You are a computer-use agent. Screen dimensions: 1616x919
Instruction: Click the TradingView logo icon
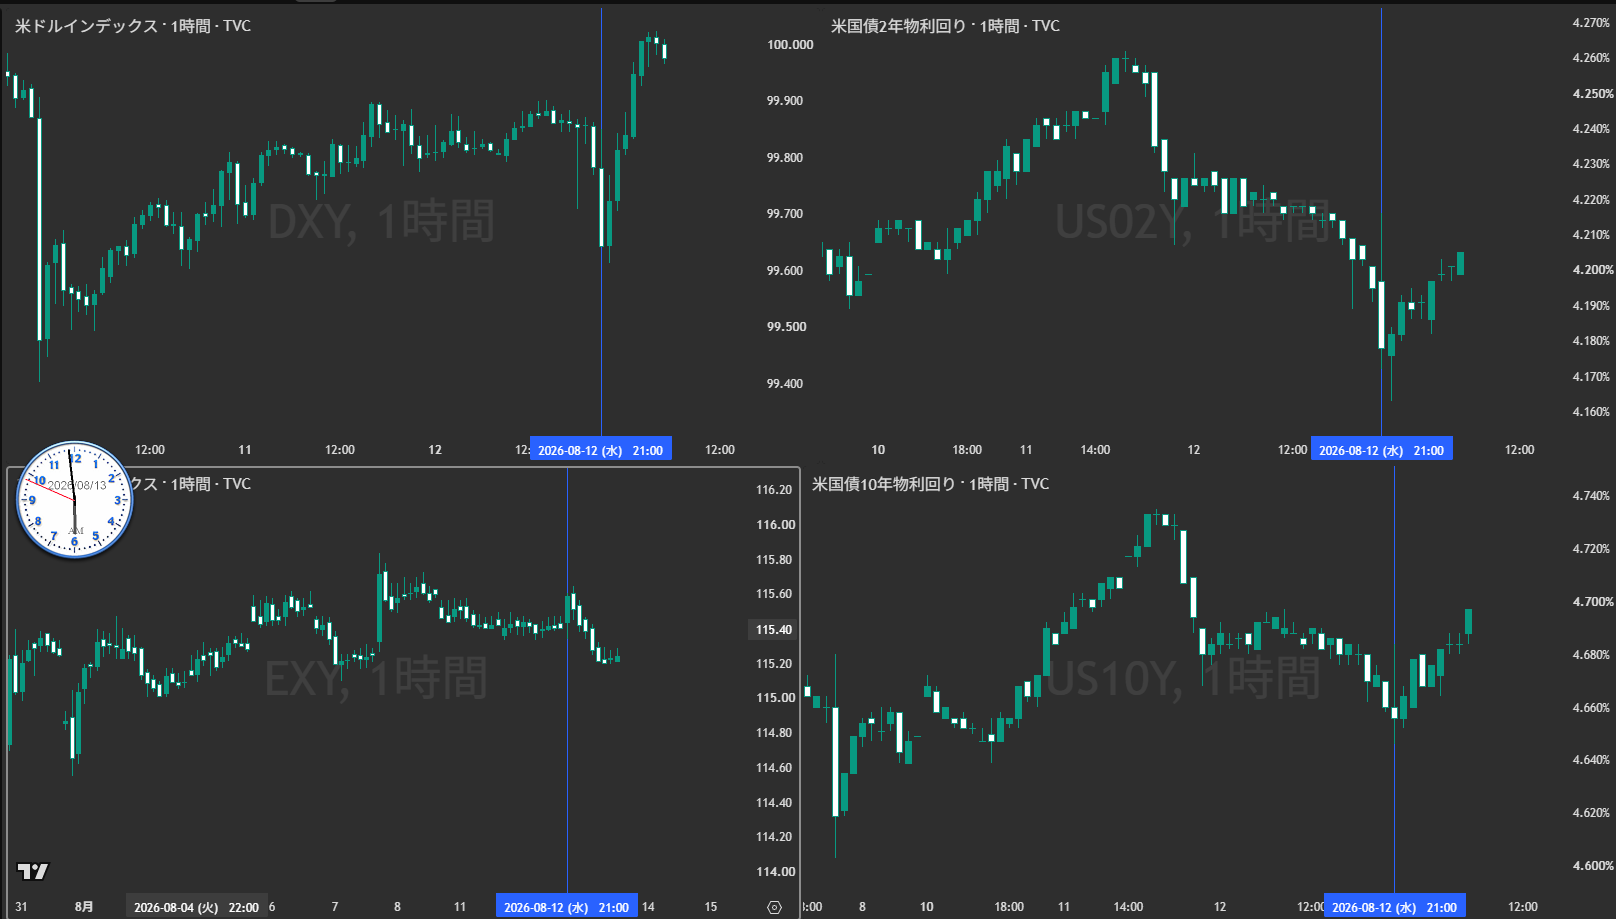(x=33, y=871)
